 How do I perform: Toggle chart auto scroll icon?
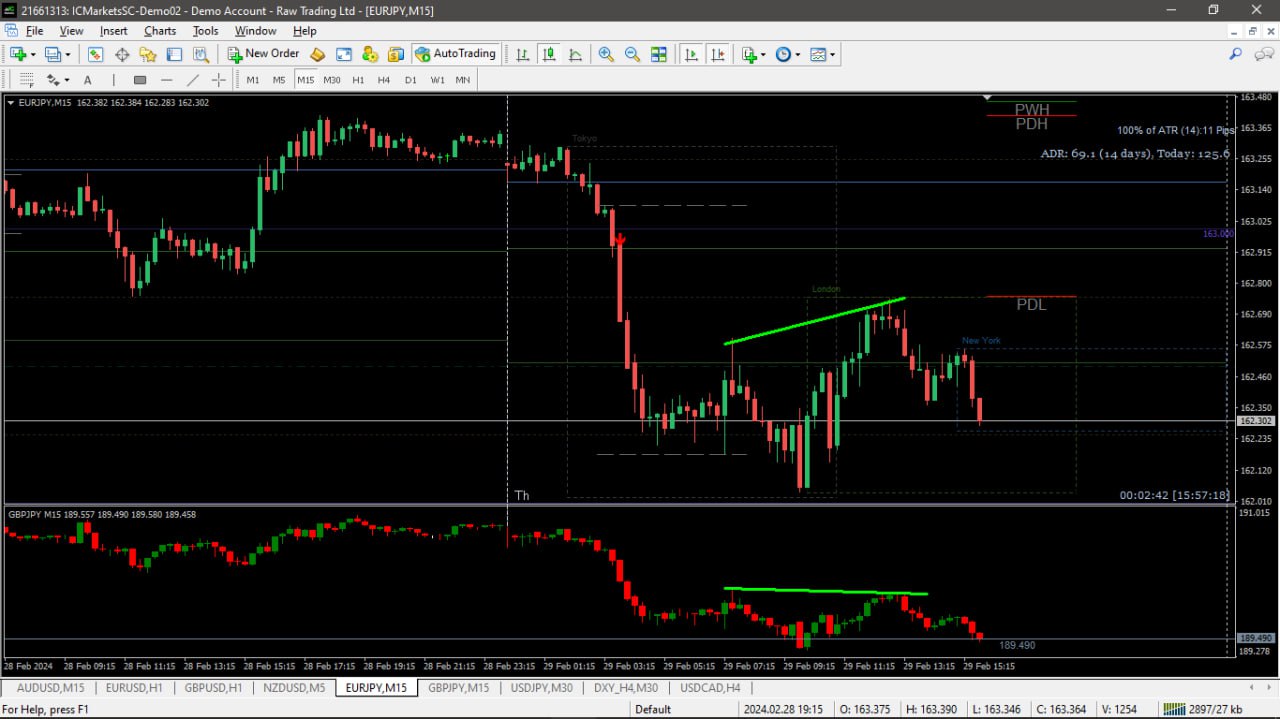coord(691,54)
